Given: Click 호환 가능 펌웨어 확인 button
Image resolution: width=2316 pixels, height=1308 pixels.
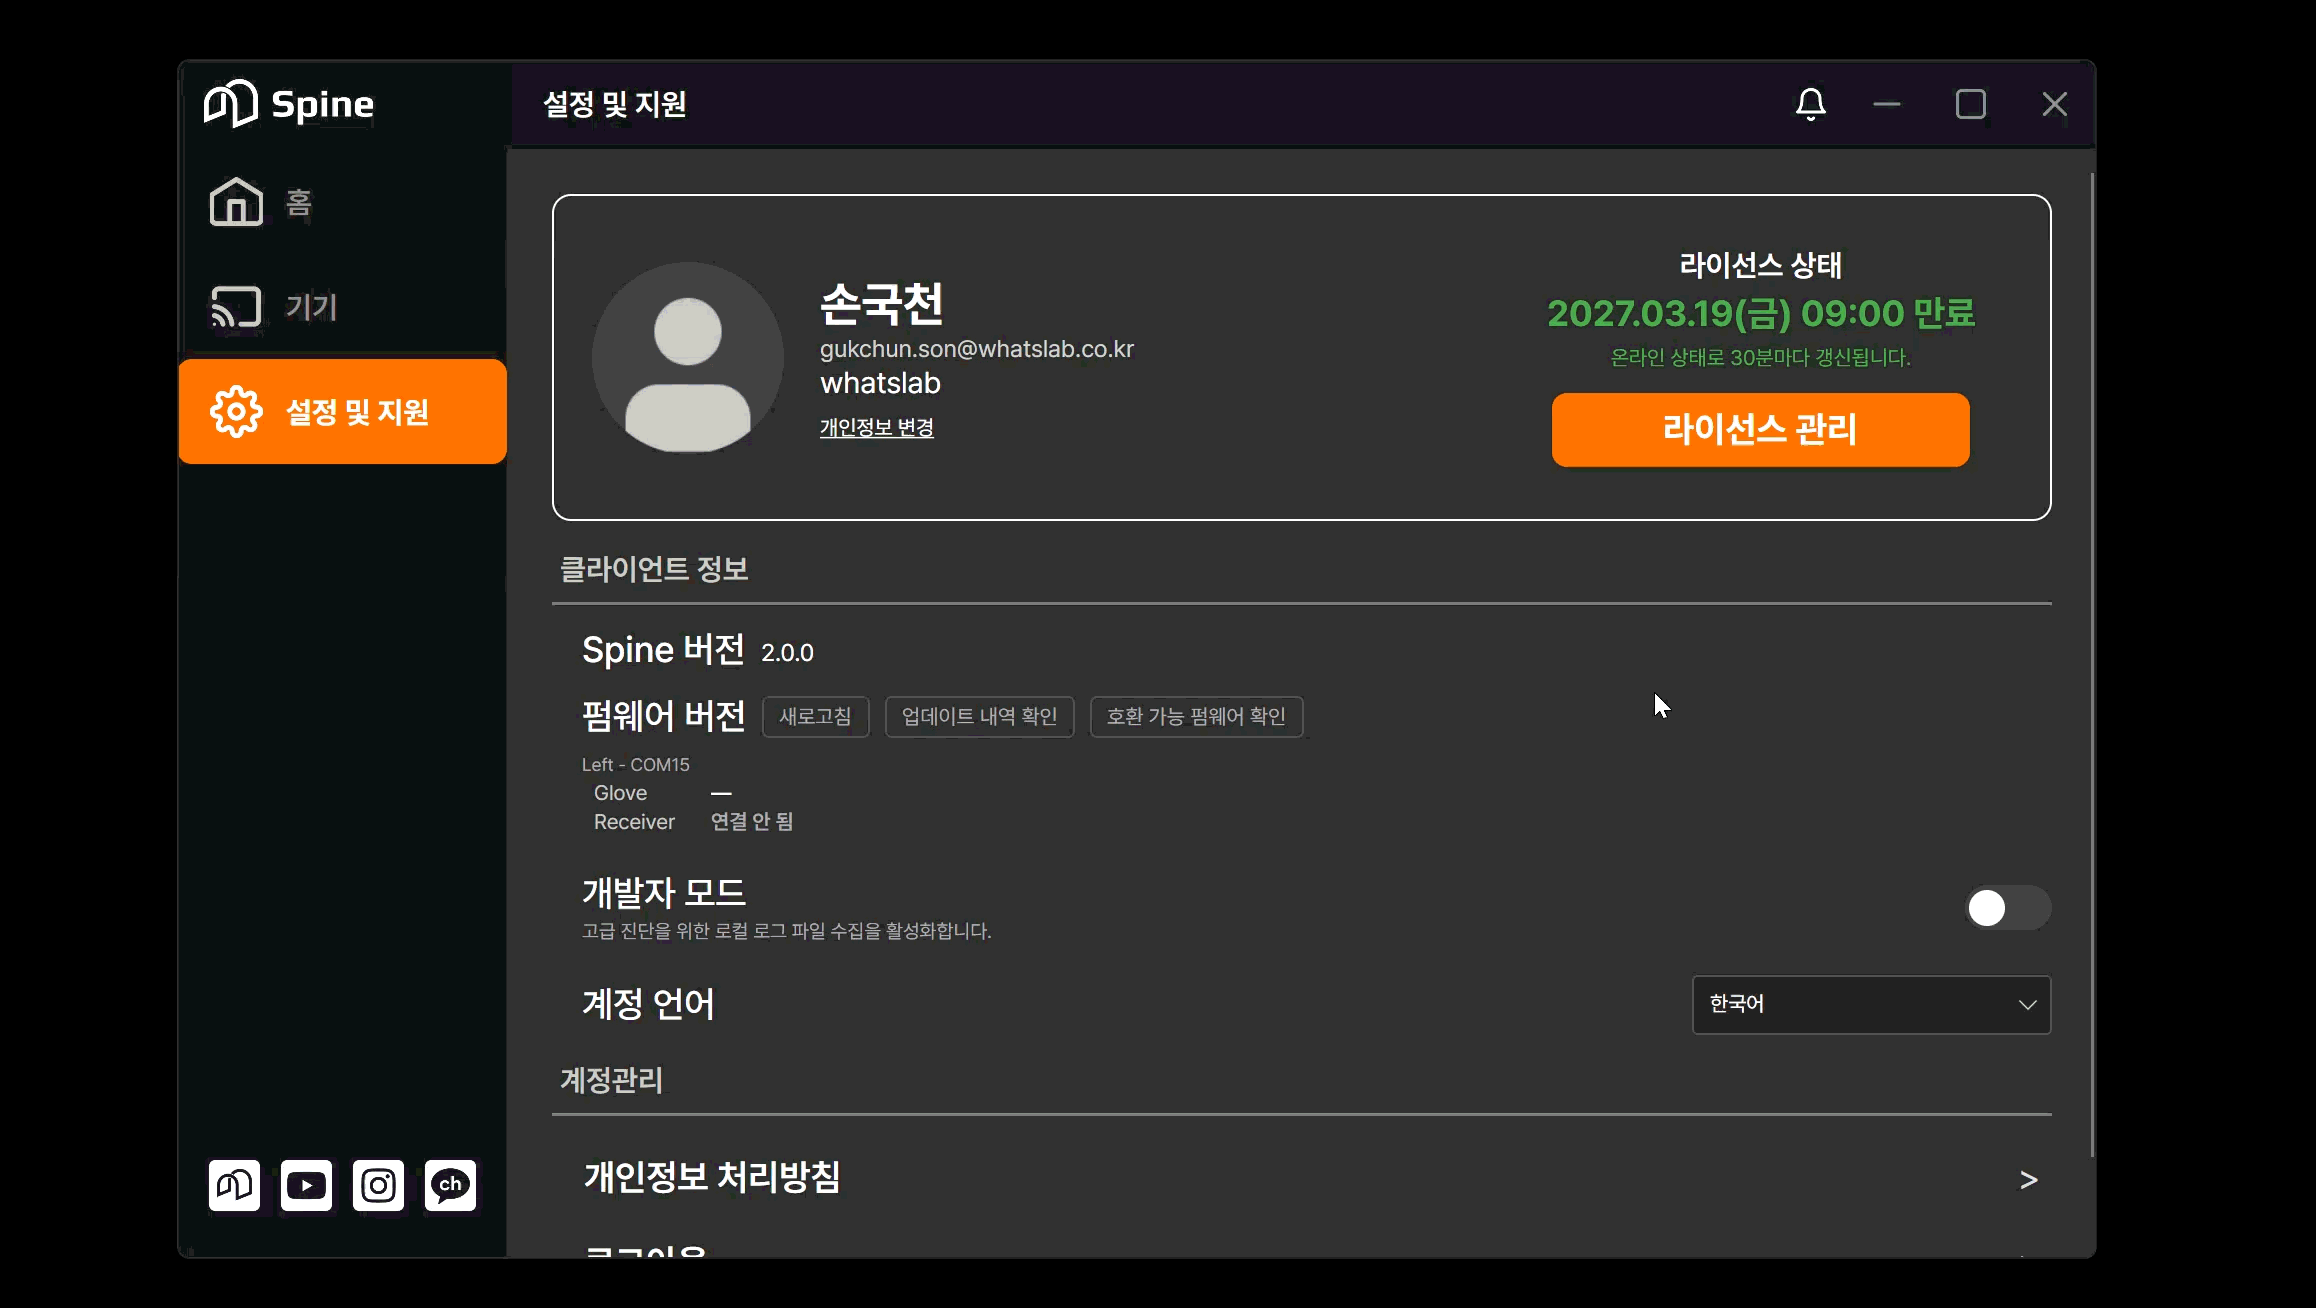Looking at the screenshot, I should (x=1196, y=716).
